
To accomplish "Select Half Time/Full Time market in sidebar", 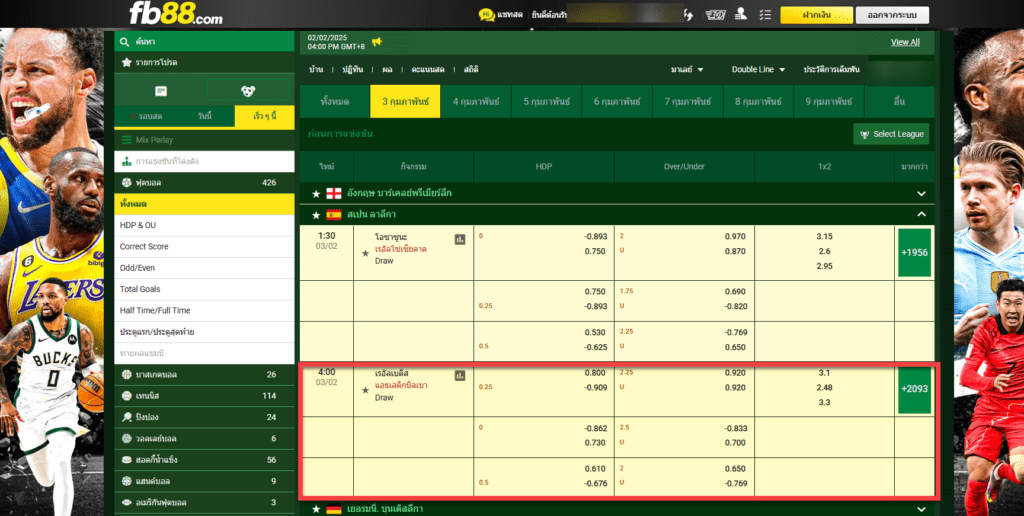I will pyautogui.click(x=204, y=311).
